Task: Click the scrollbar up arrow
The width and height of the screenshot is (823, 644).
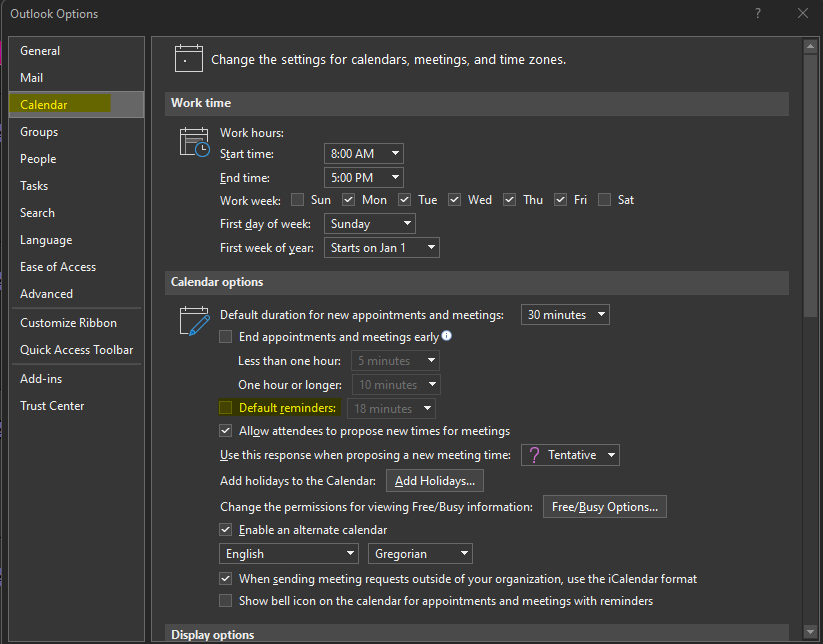Action: pos(810,47)
